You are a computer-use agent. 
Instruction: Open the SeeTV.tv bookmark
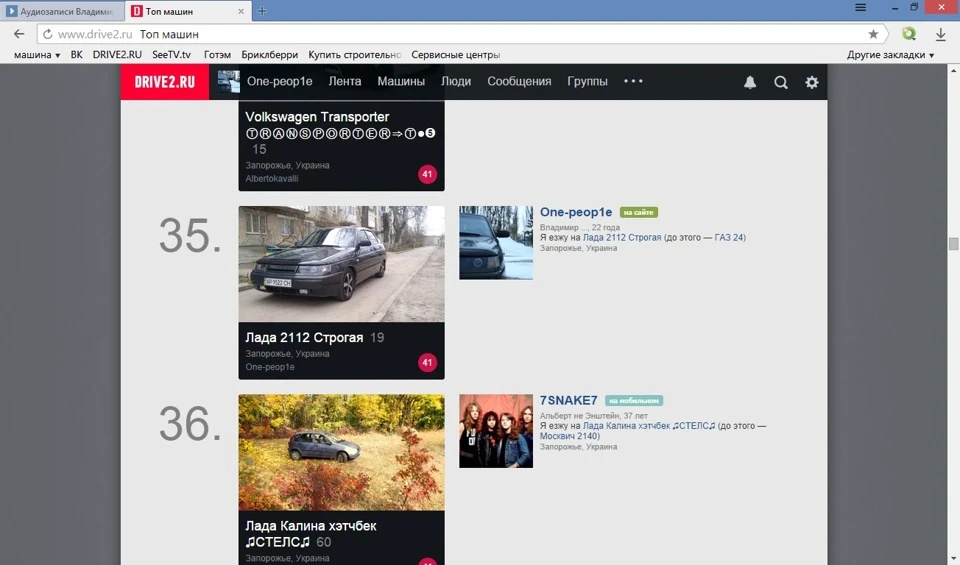171,54
